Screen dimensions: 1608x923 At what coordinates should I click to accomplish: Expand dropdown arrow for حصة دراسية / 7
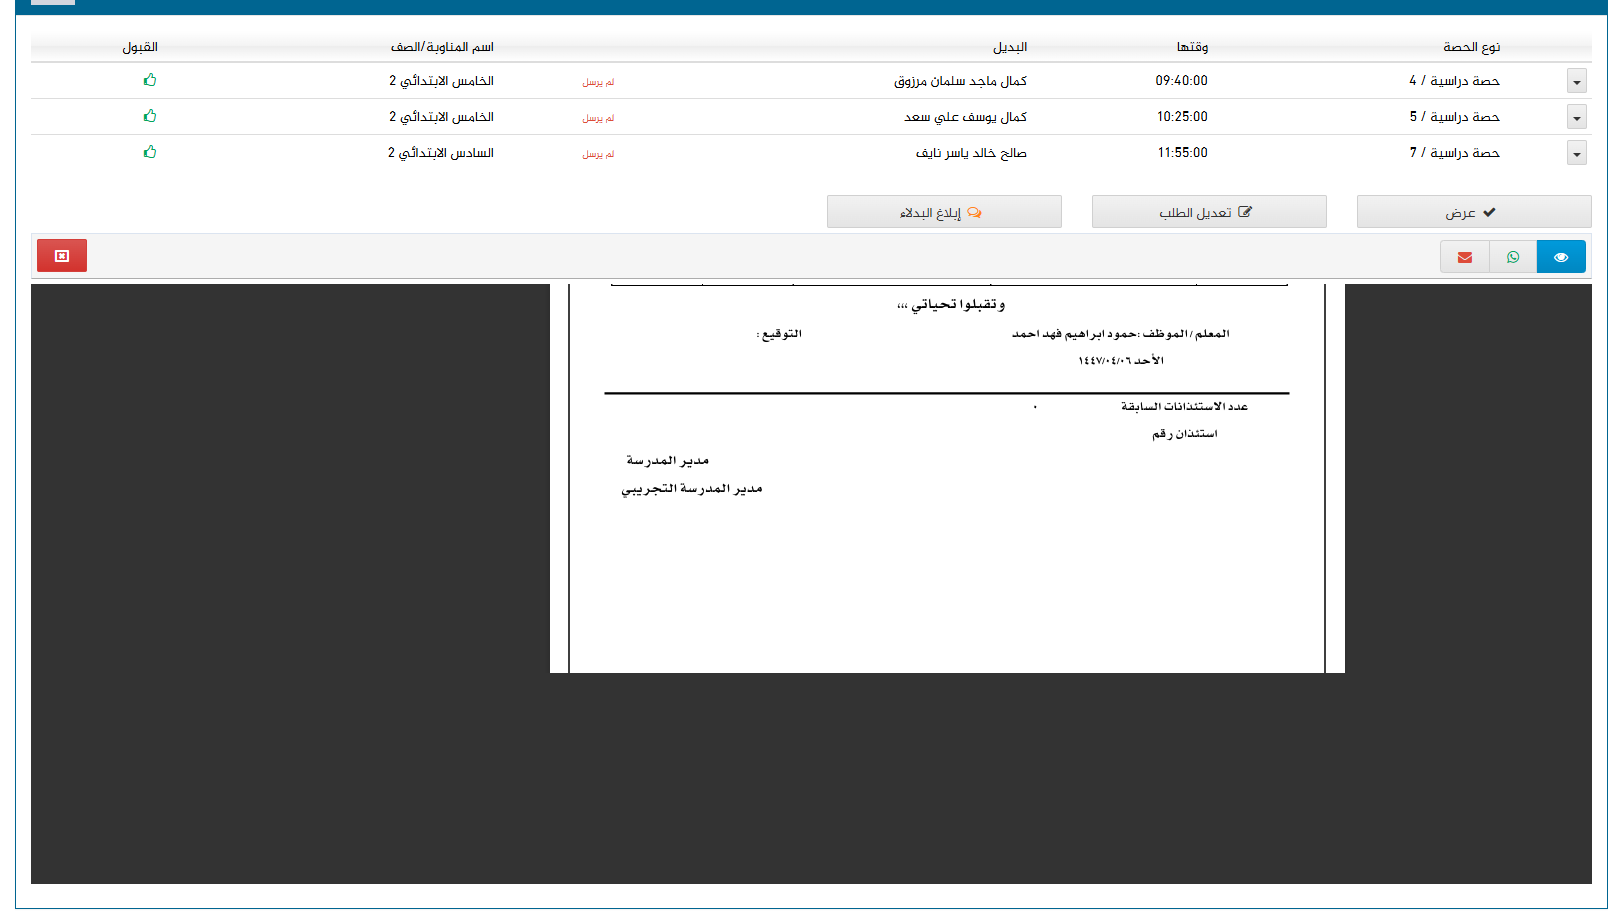coord(1576,154)
